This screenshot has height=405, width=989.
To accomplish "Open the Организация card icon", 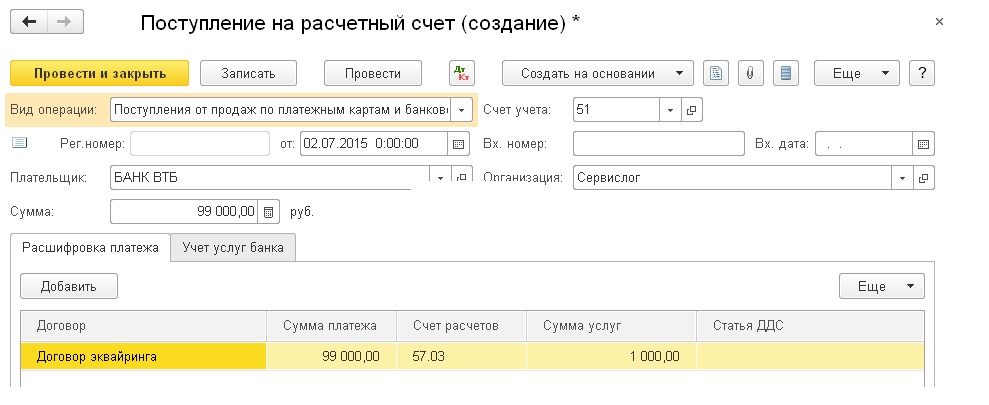I will click(x=923, y=178).
